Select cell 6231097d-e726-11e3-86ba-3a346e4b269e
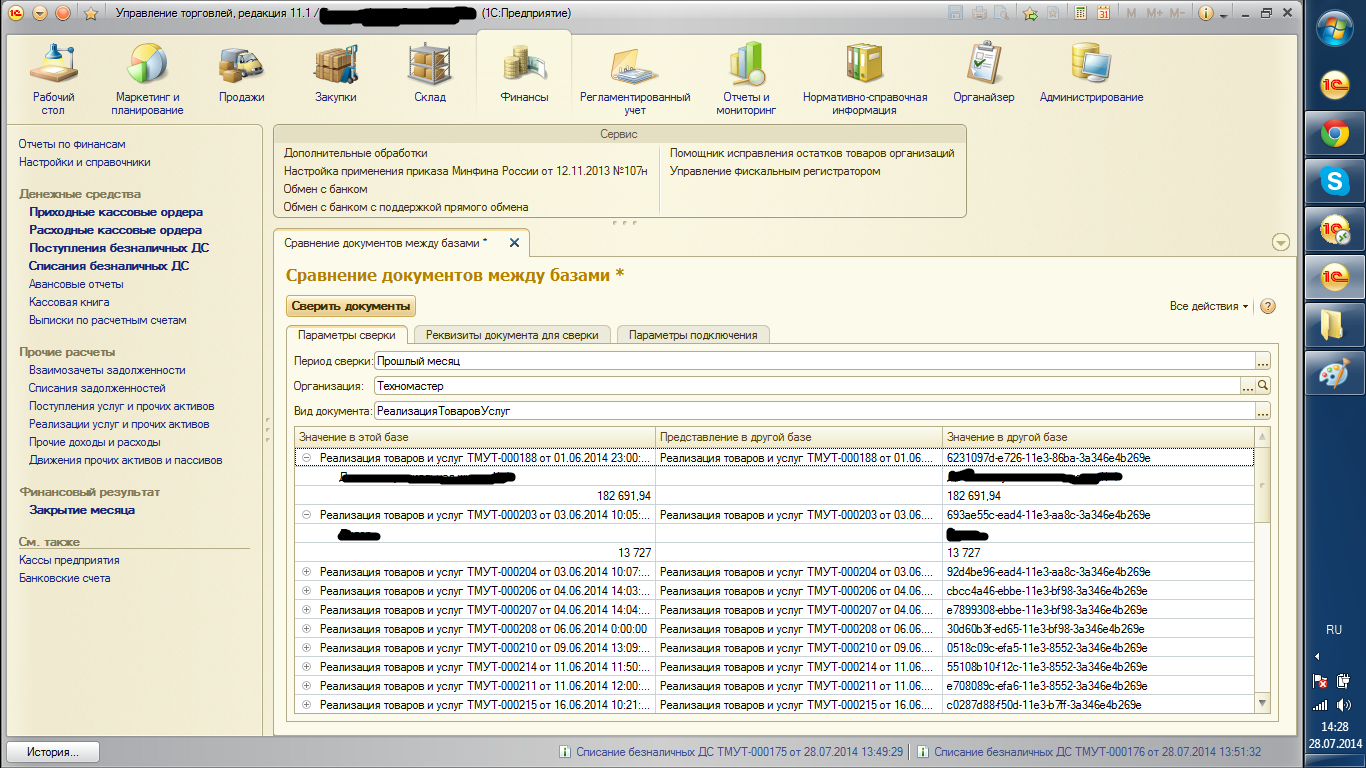This screenshot has height=768, width=1366. [x=1098, y=458]
